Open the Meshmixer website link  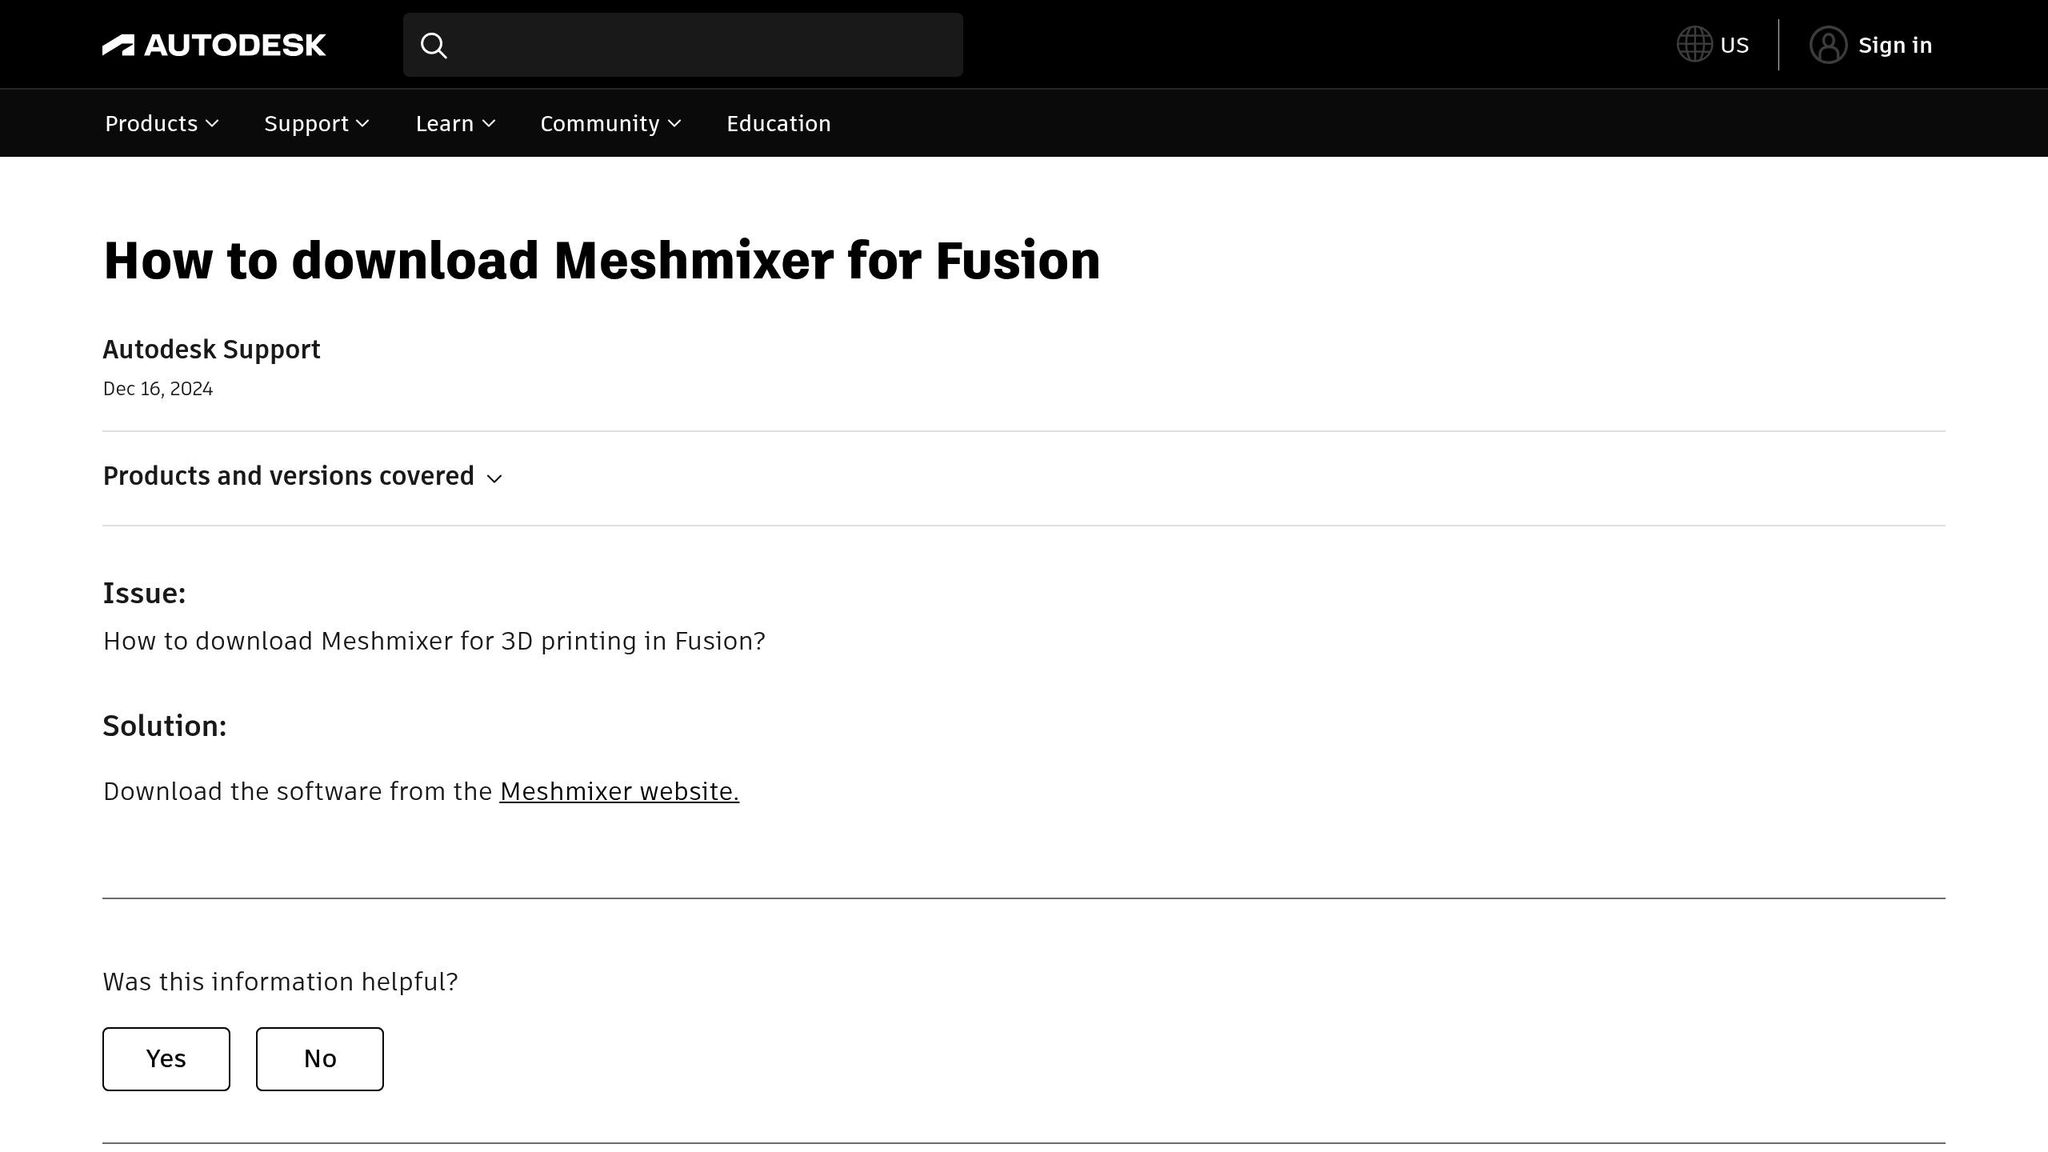point(619,791)
